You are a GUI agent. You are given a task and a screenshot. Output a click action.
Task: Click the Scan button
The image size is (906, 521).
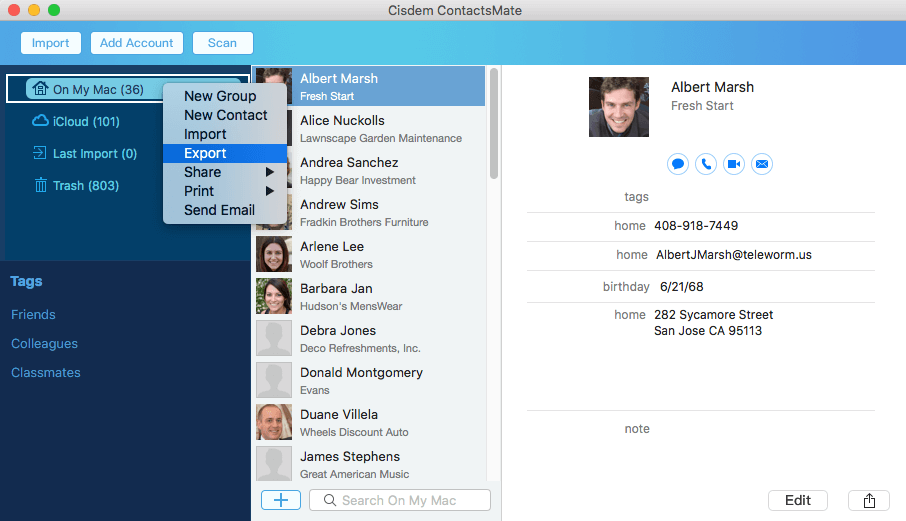coord(222,43)
